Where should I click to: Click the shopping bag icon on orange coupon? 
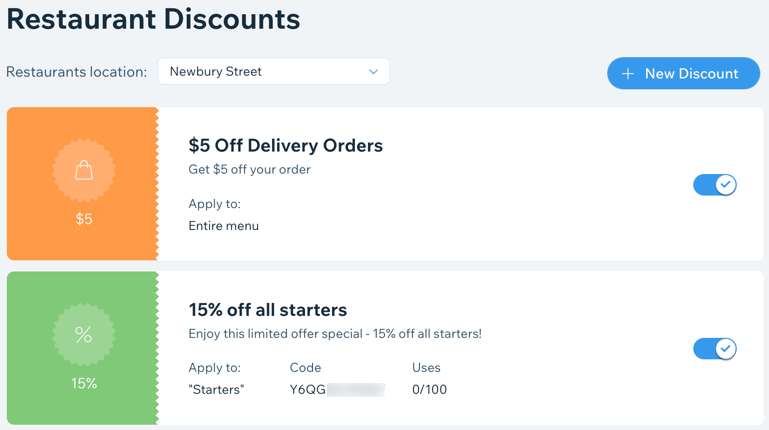84,171
